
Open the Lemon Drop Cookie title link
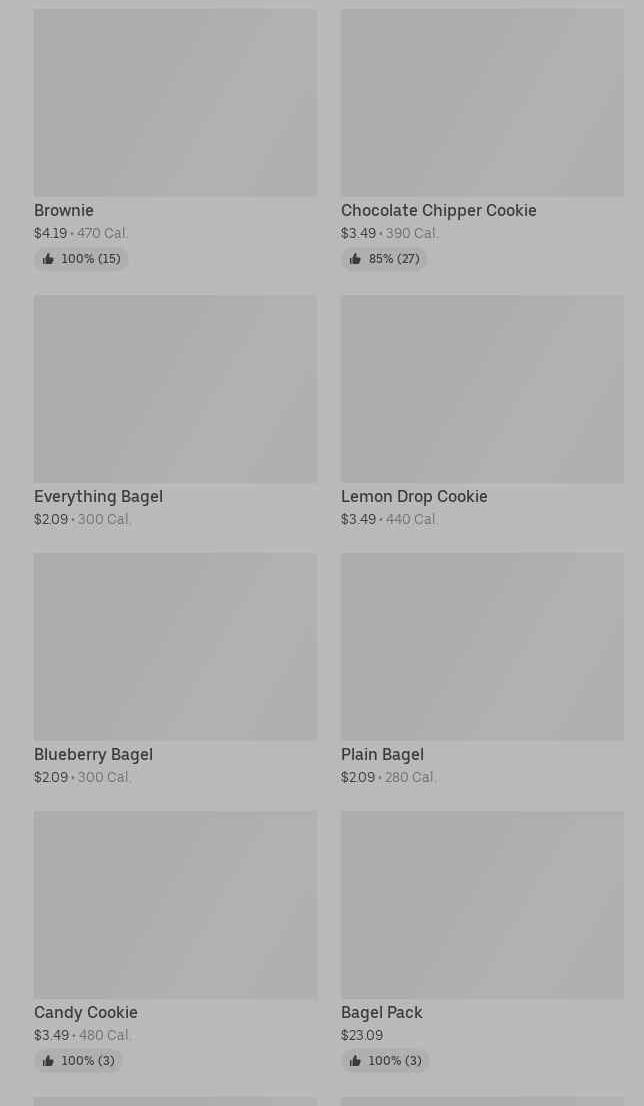(414, 497)
